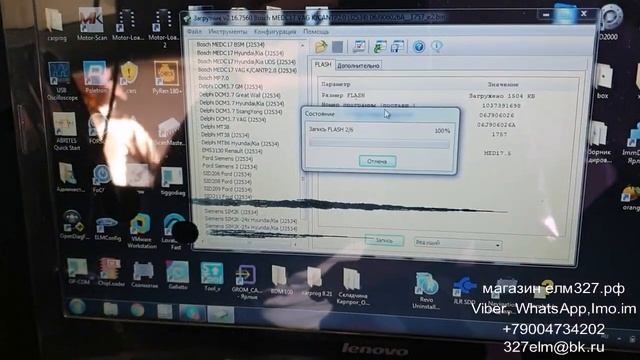Open Revo Uninstaller desktop shortcut
Viewport: 640px width, 360px height.
(426, 291)
